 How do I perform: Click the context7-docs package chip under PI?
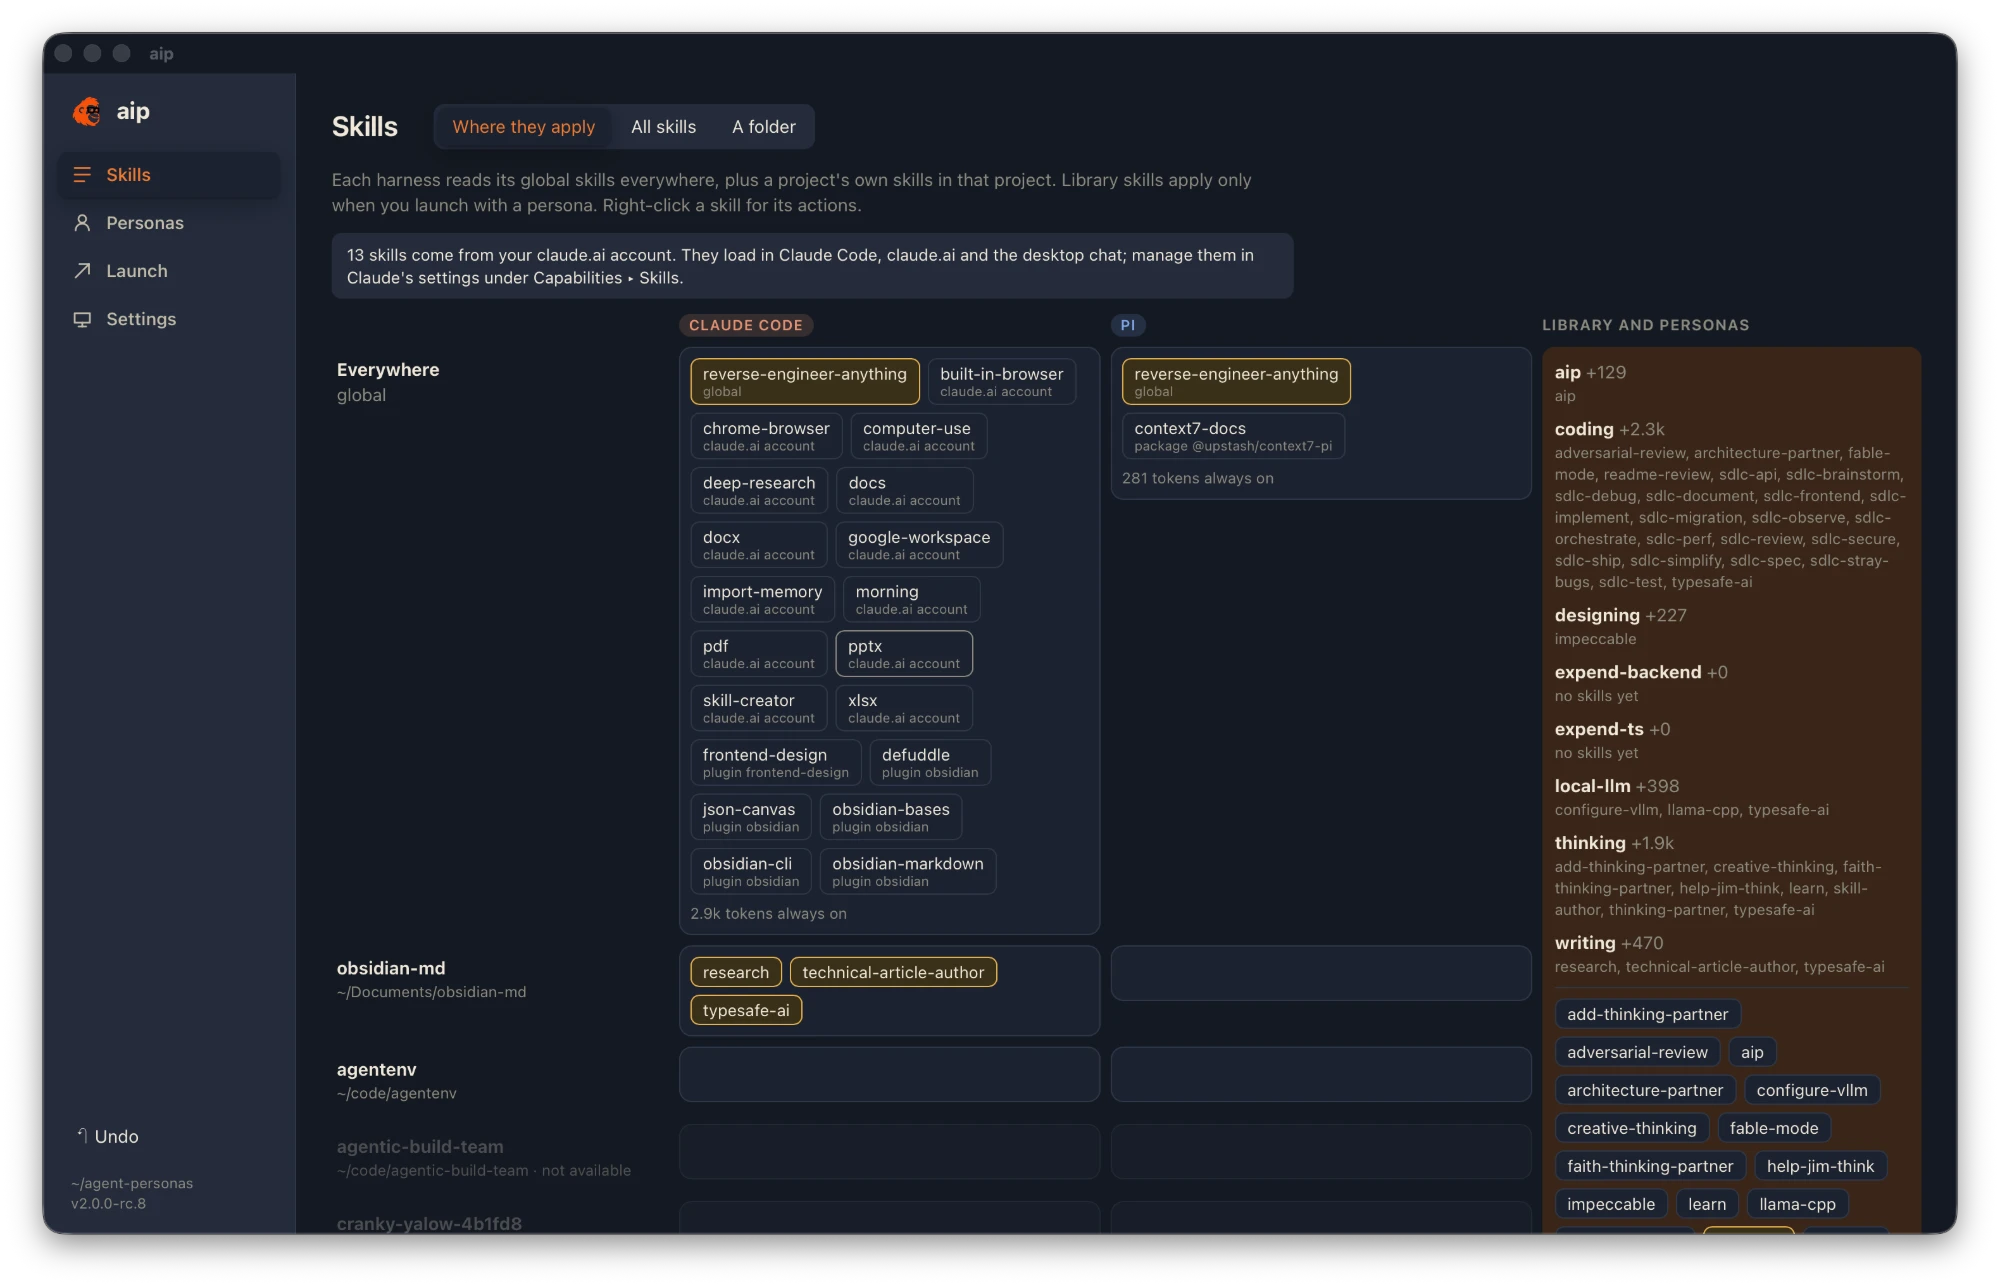[1233, 436]
